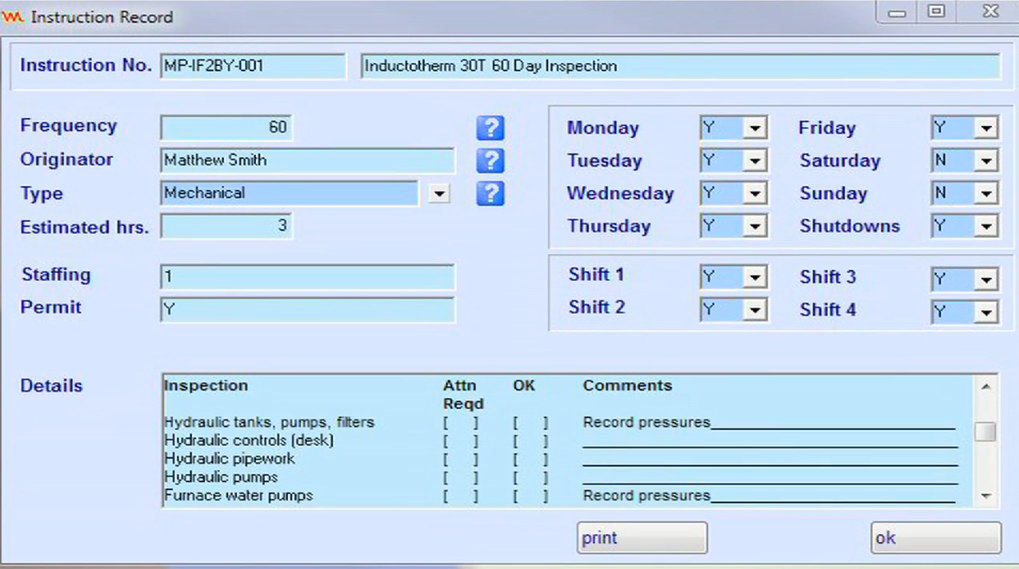Focus the Permit text field
Screen dimensions: 1019x569
(x=307, y=310)
